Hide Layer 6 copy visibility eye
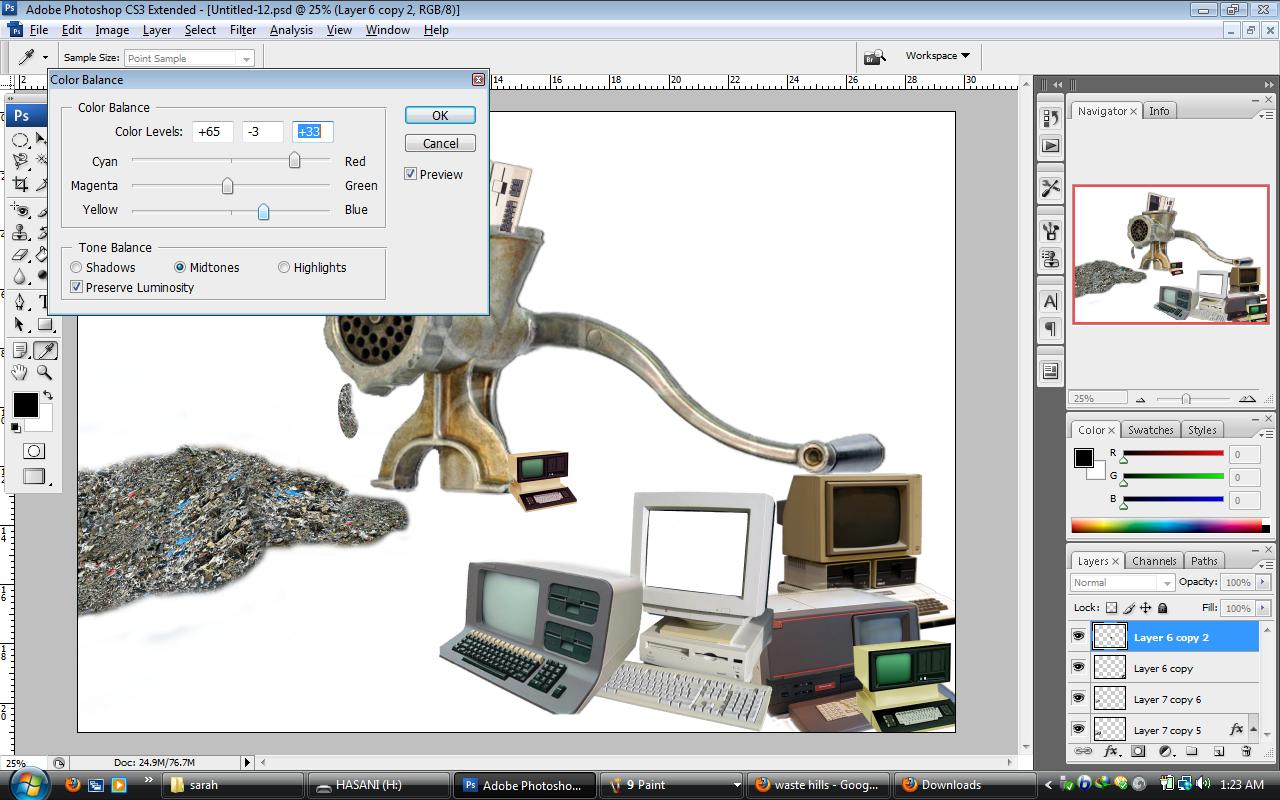This screenshot has width=1280, height=800. pyautogui.click(x=1079, y=667)
